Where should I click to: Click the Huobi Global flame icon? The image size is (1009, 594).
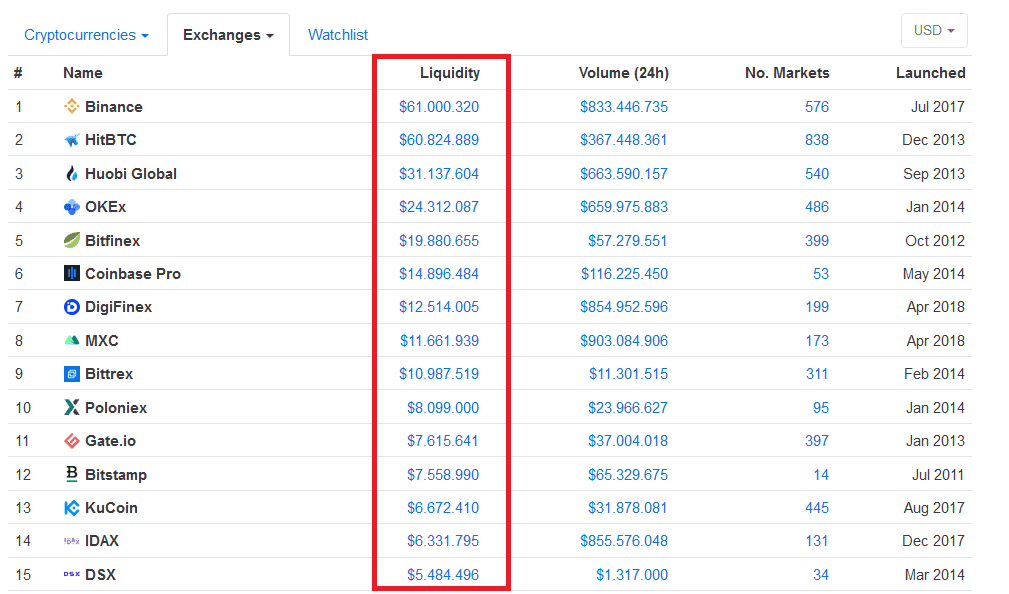pyautogui.click(x=71, y=174)
